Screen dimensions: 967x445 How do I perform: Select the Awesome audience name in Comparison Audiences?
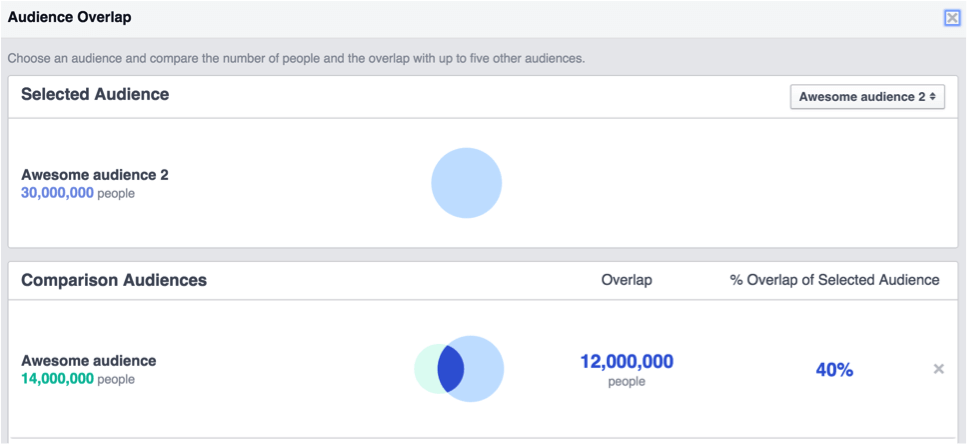pyautogui.click(x=89, y=361)
